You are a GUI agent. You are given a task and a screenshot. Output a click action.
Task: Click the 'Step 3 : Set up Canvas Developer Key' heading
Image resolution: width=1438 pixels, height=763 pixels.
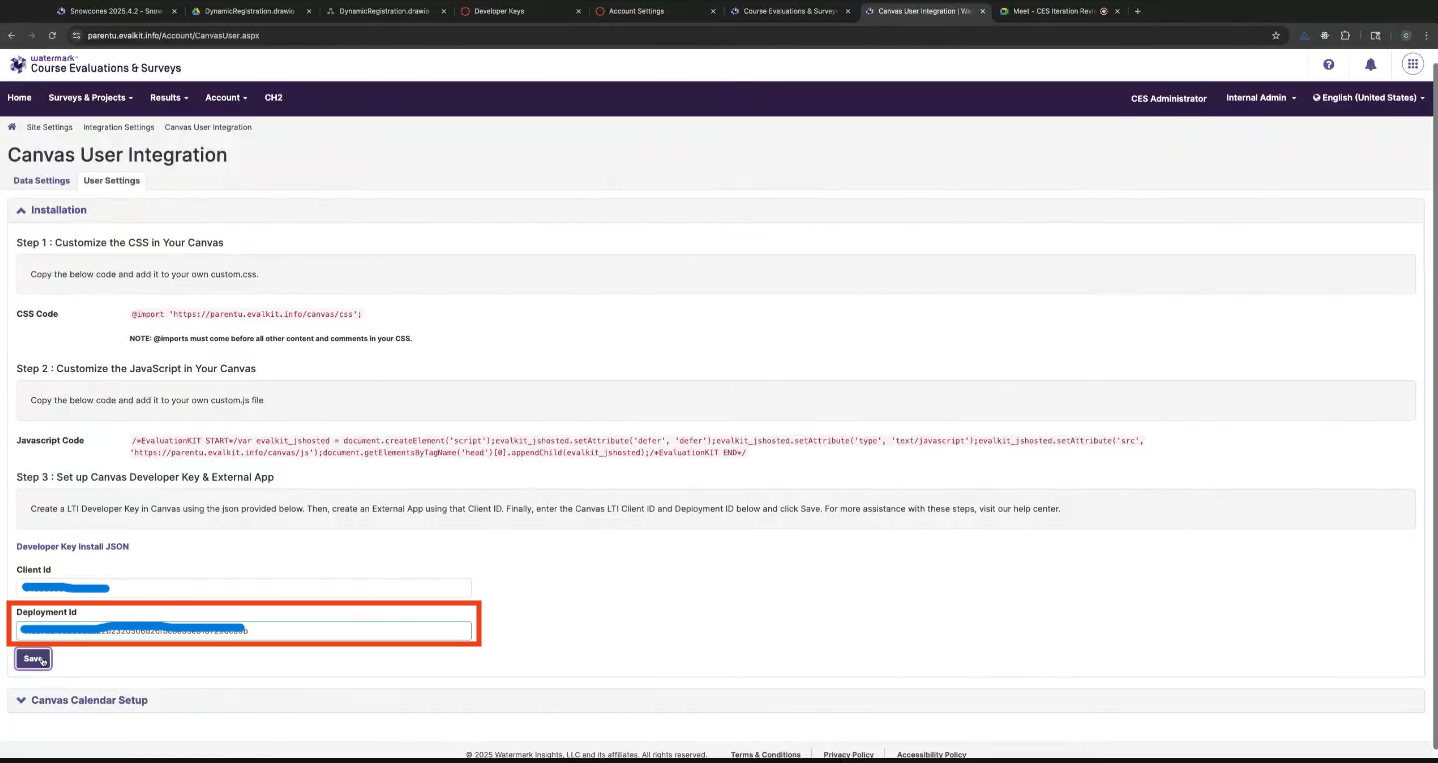click(145, 477)
